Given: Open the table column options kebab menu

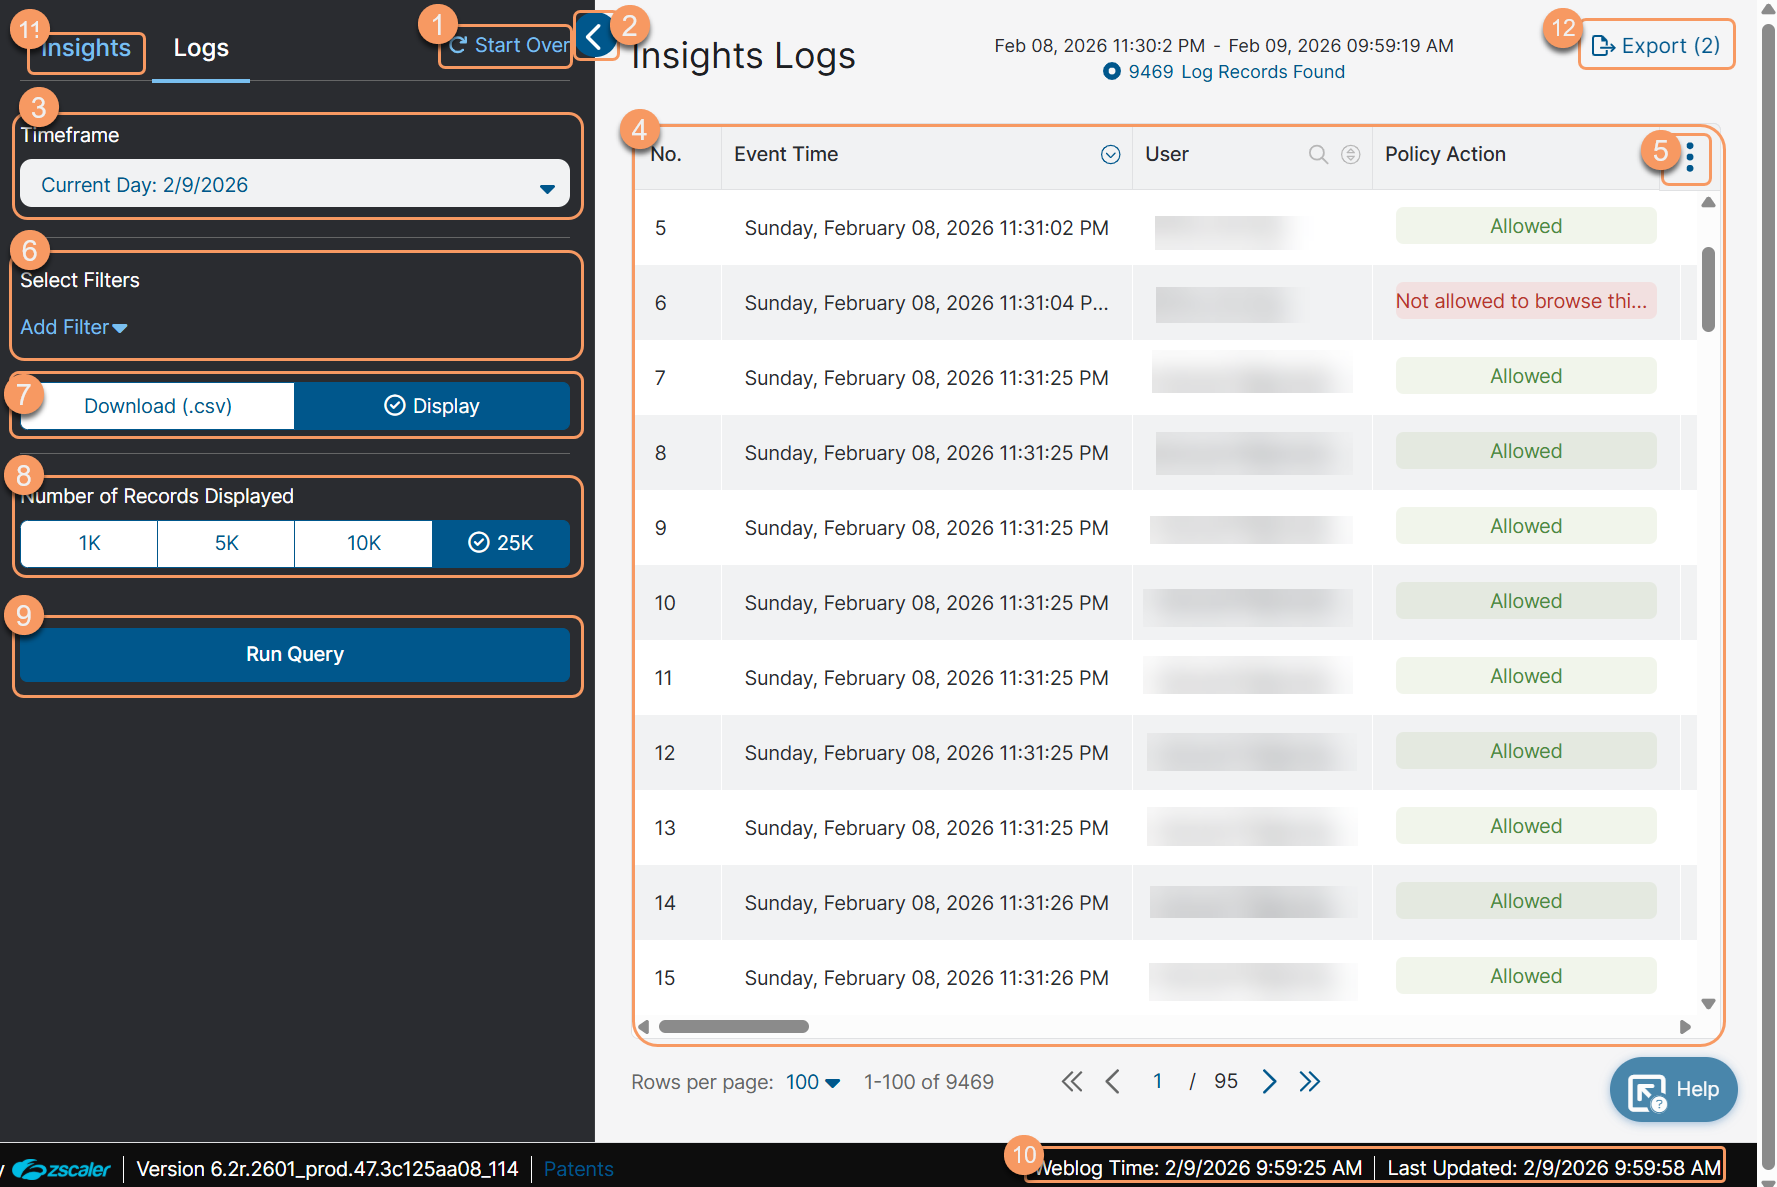Looking at the screenshot, I should click(1689, 156).
